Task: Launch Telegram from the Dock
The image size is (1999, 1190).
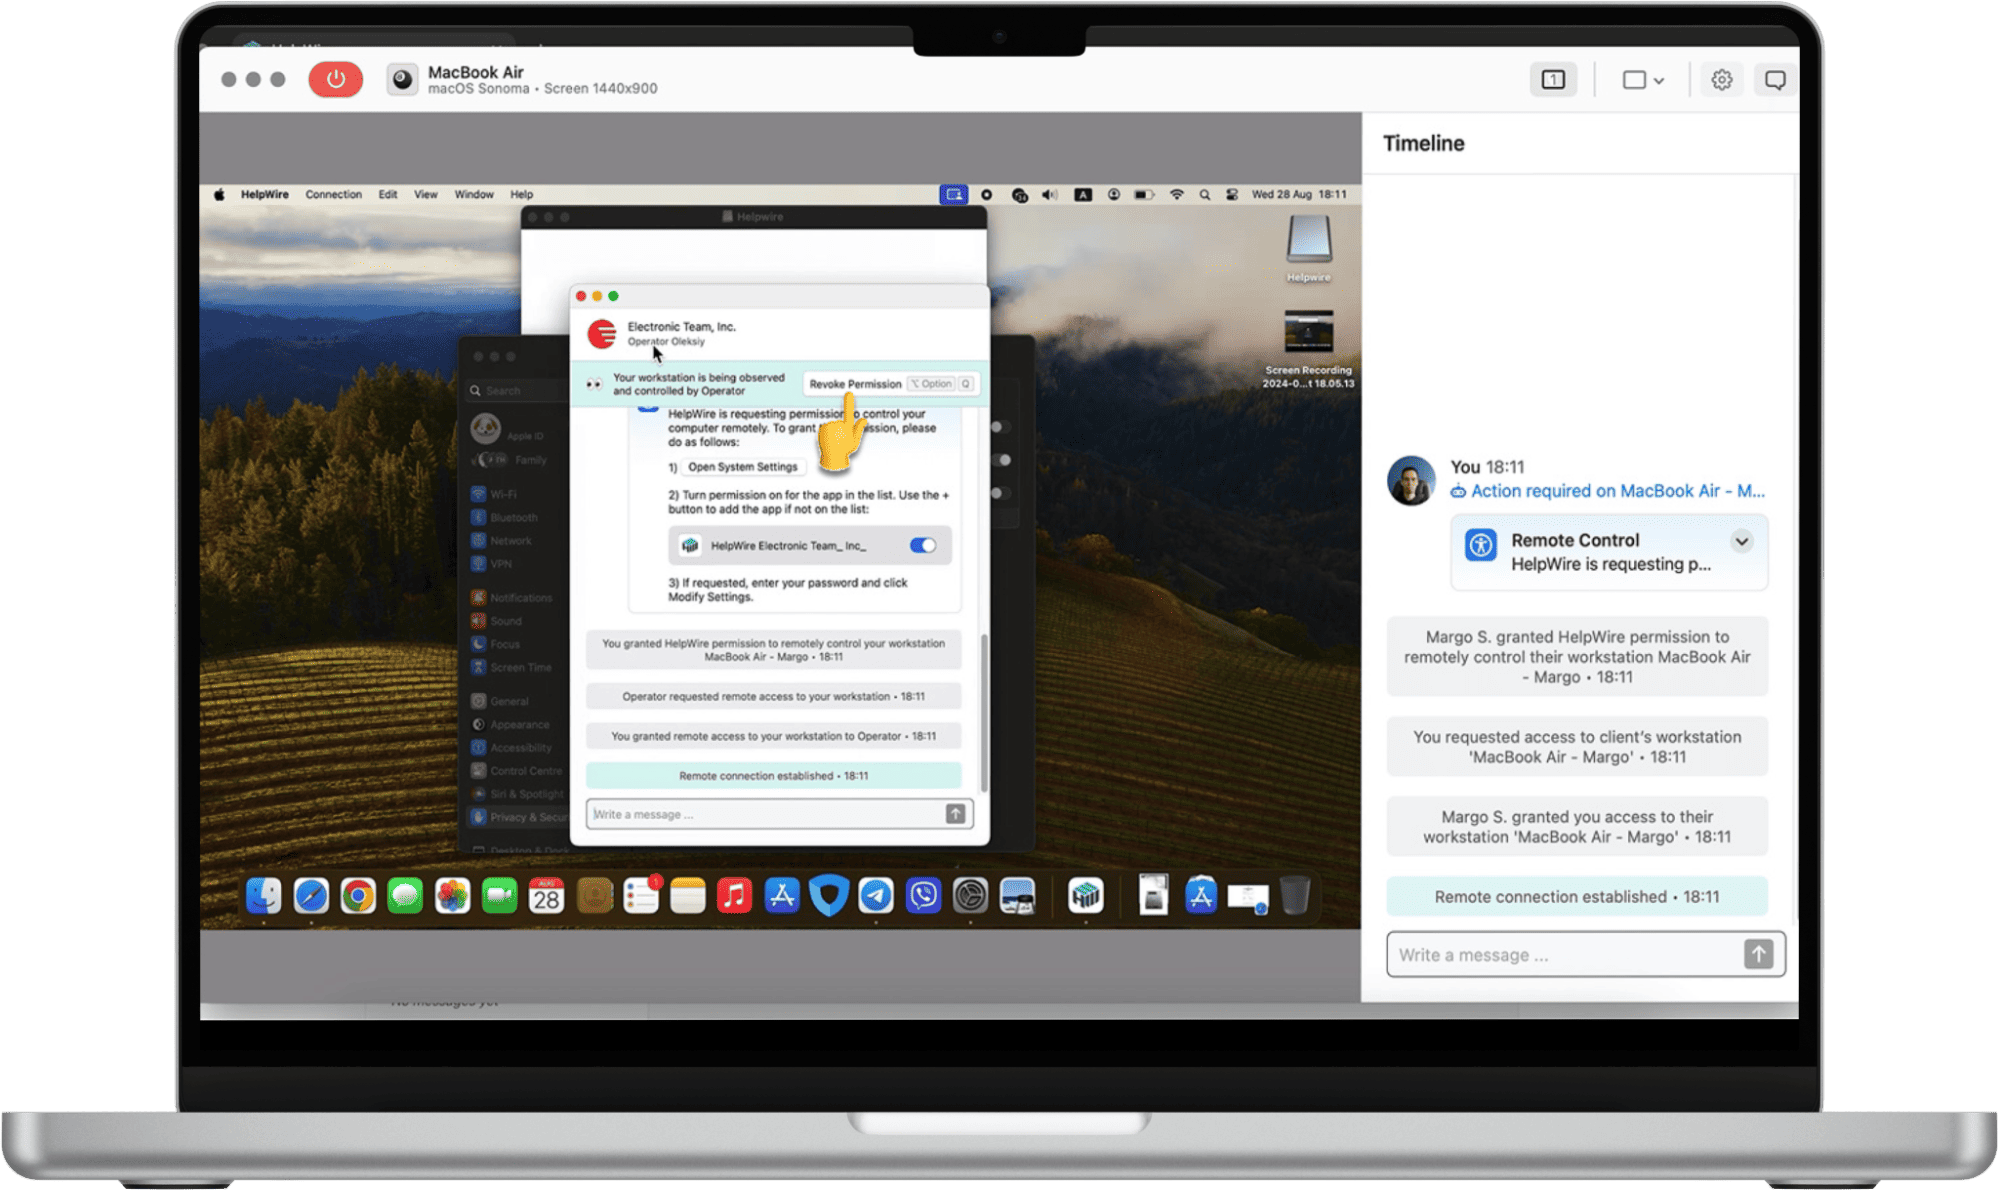Action: 876,896
